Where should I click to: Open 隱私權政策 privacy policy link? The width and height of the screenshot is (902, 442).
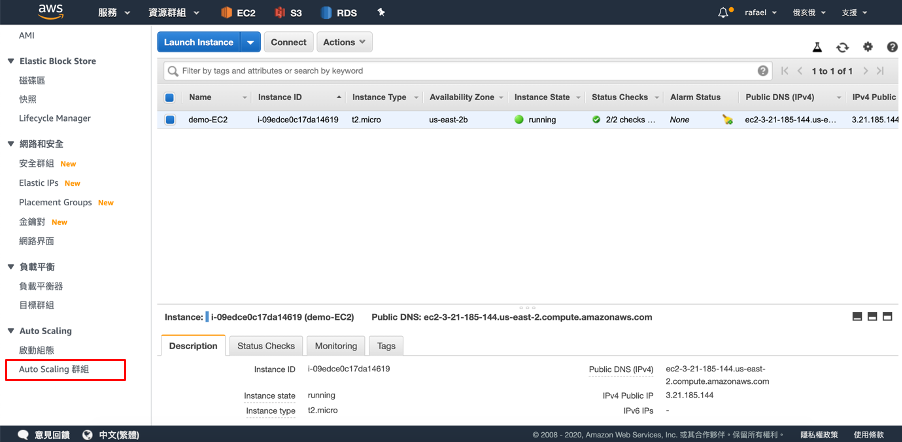point(819,435)
